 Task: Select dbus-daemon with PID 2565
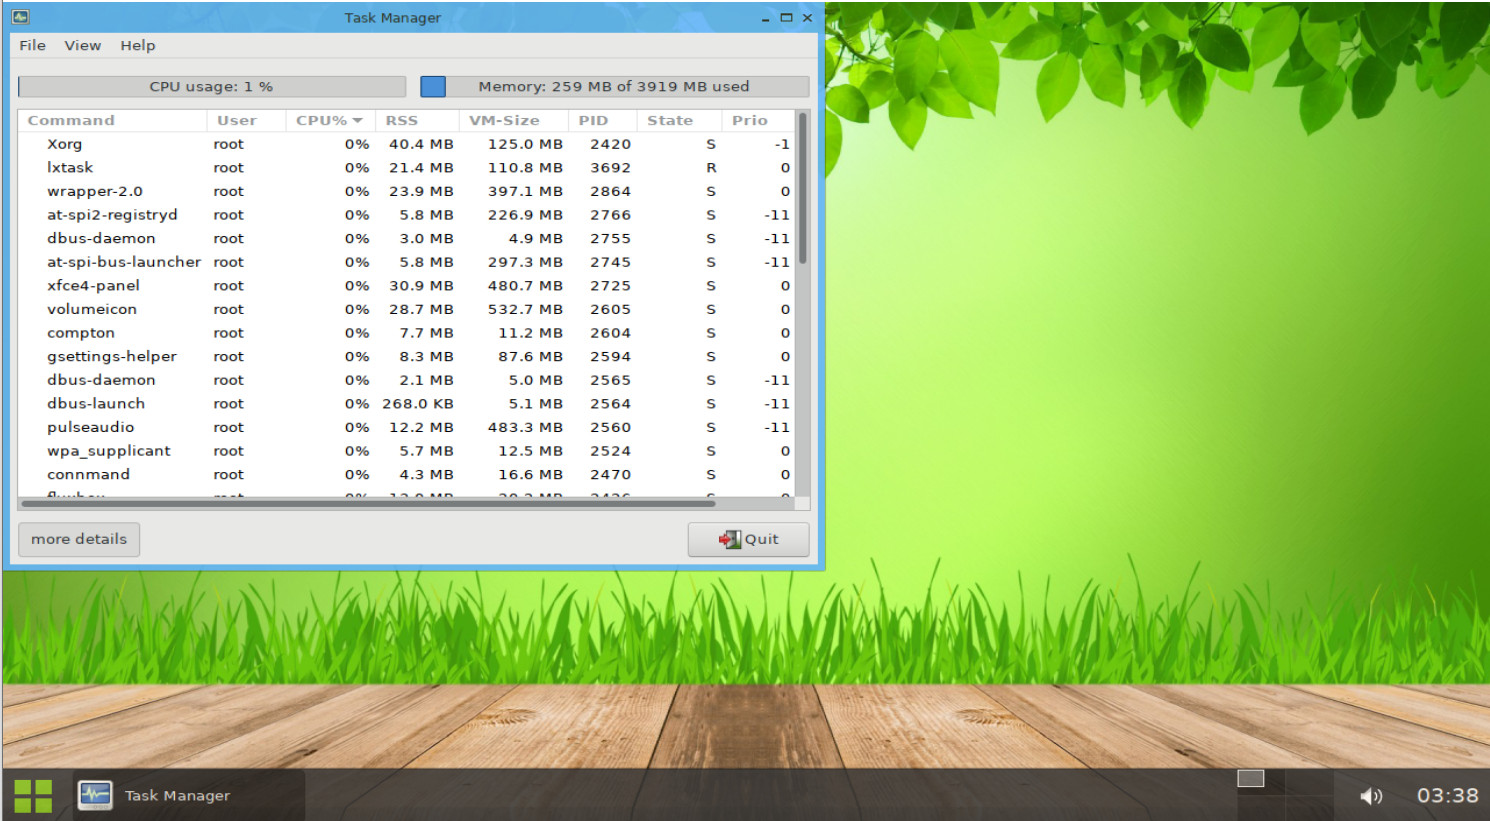[407, 381]
